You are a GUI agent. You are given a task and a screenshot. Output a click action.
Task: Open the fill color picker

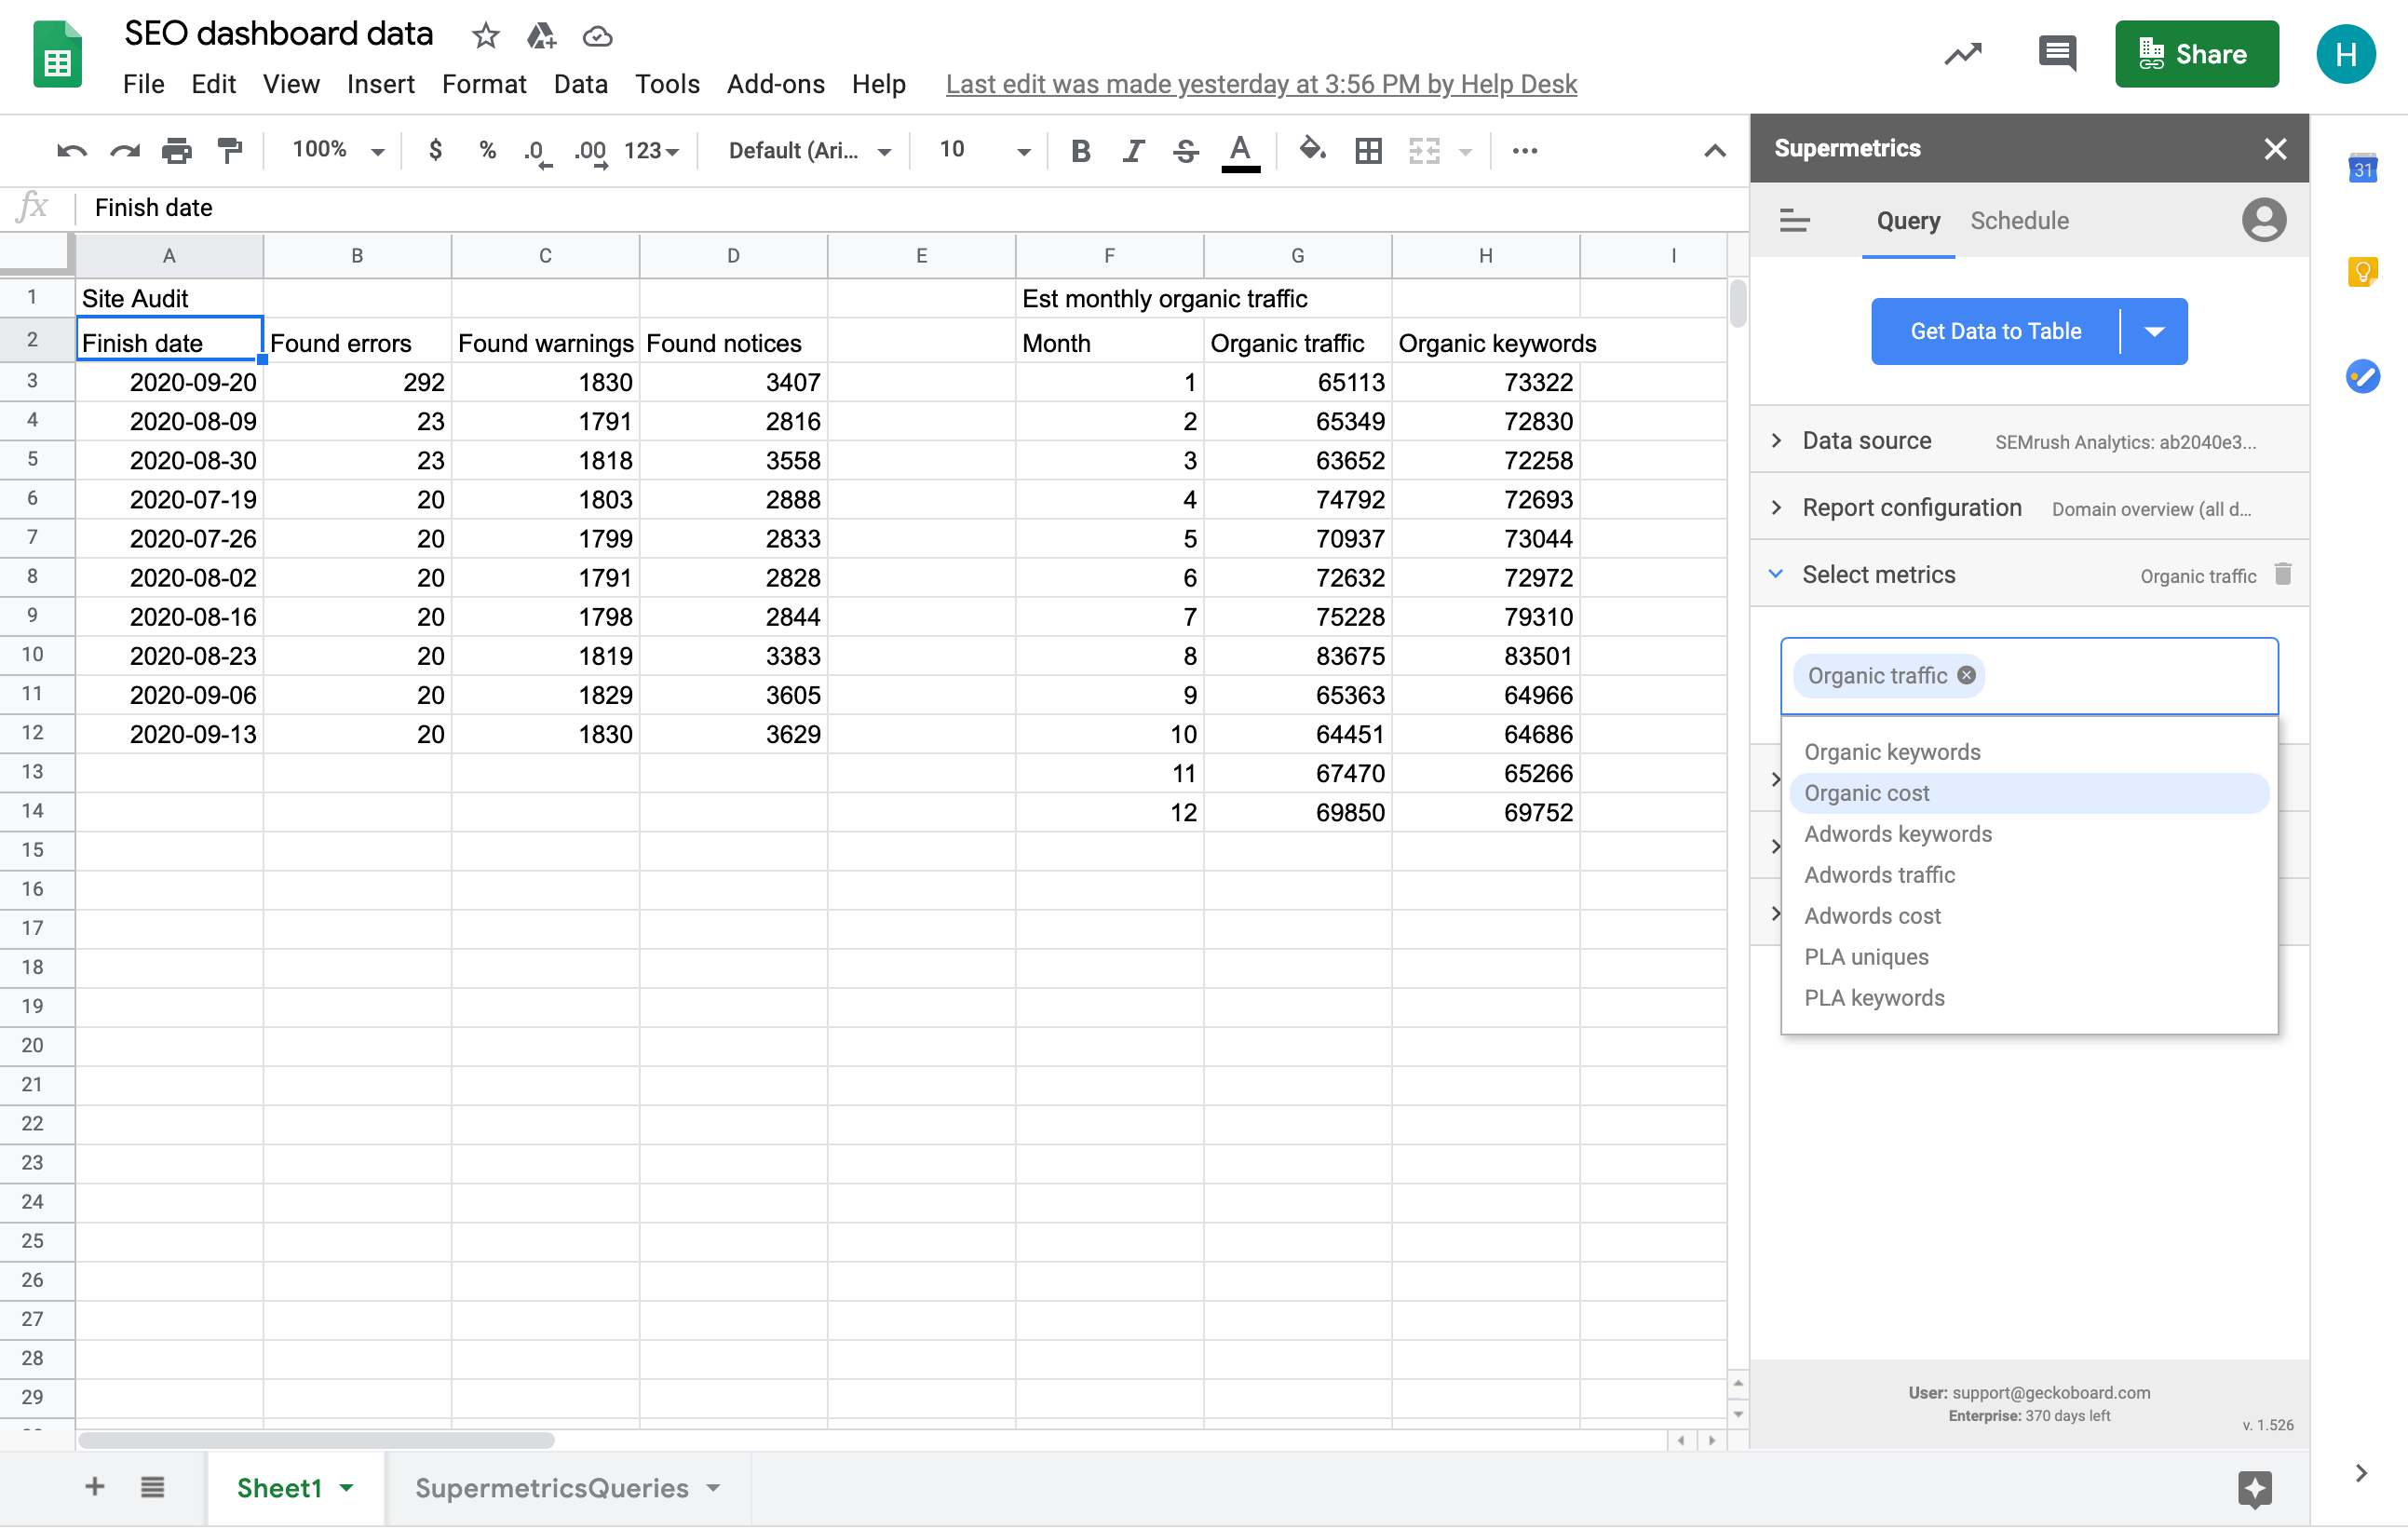coord(1312,151)
